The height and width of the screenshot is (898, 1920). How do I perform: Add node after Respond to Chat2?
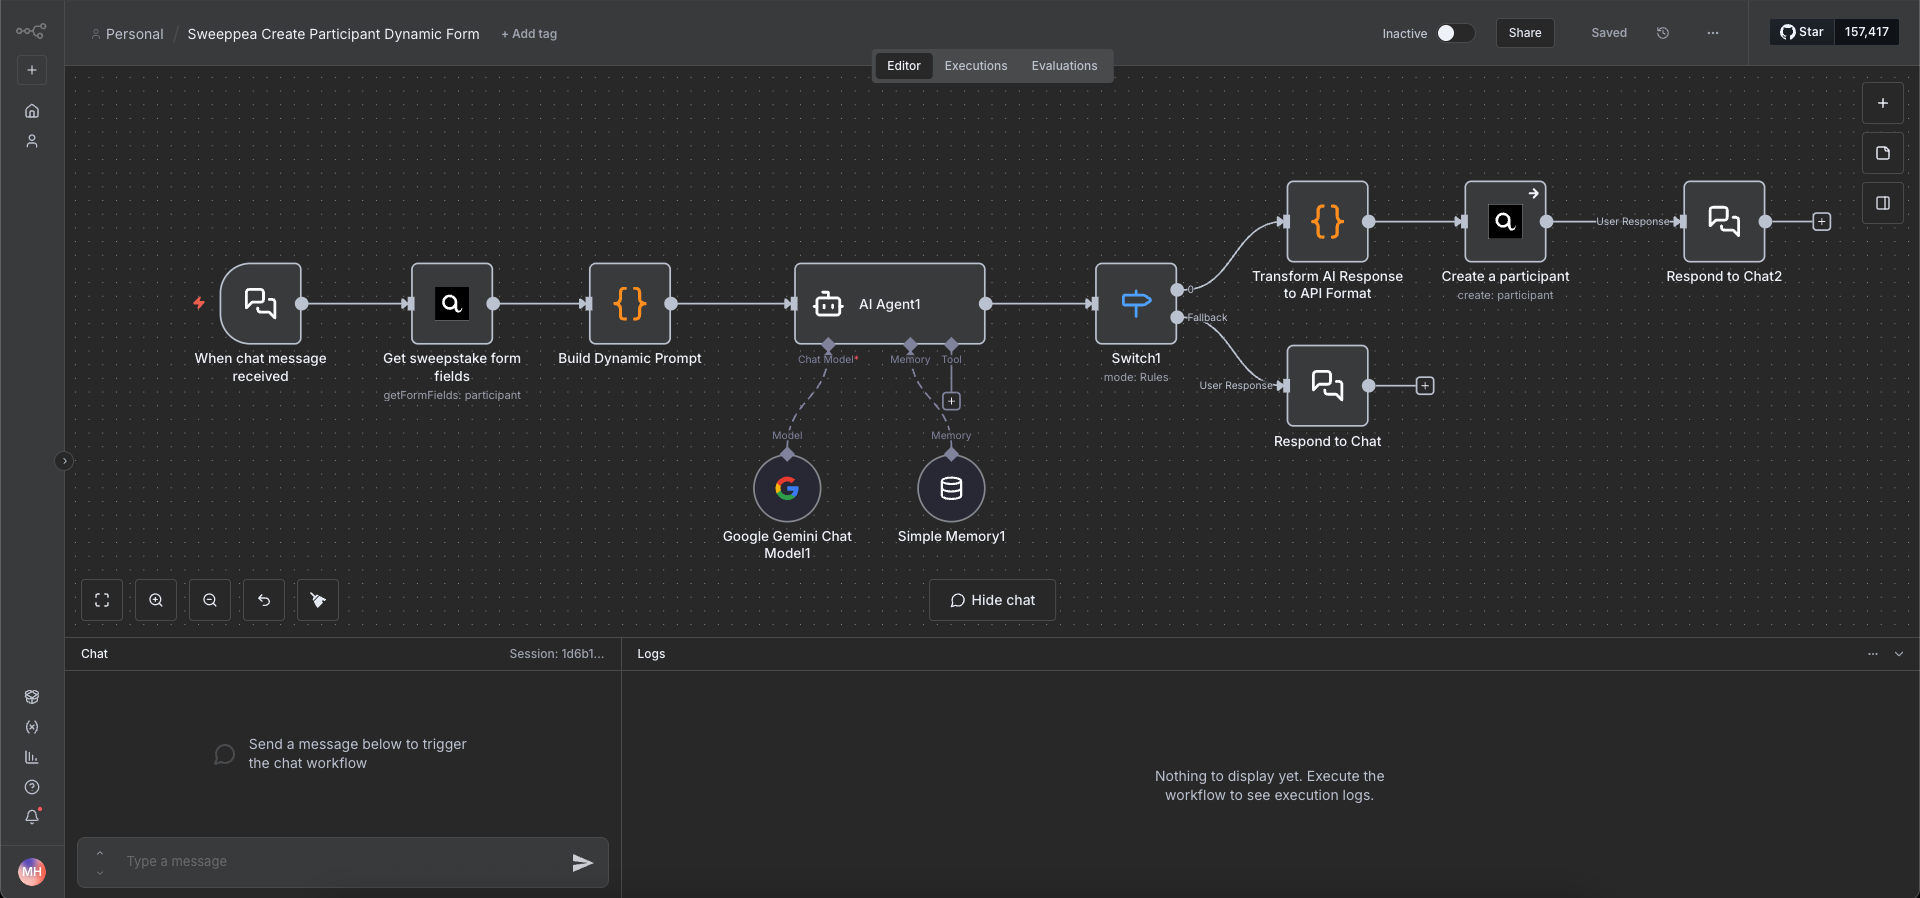1822,222
